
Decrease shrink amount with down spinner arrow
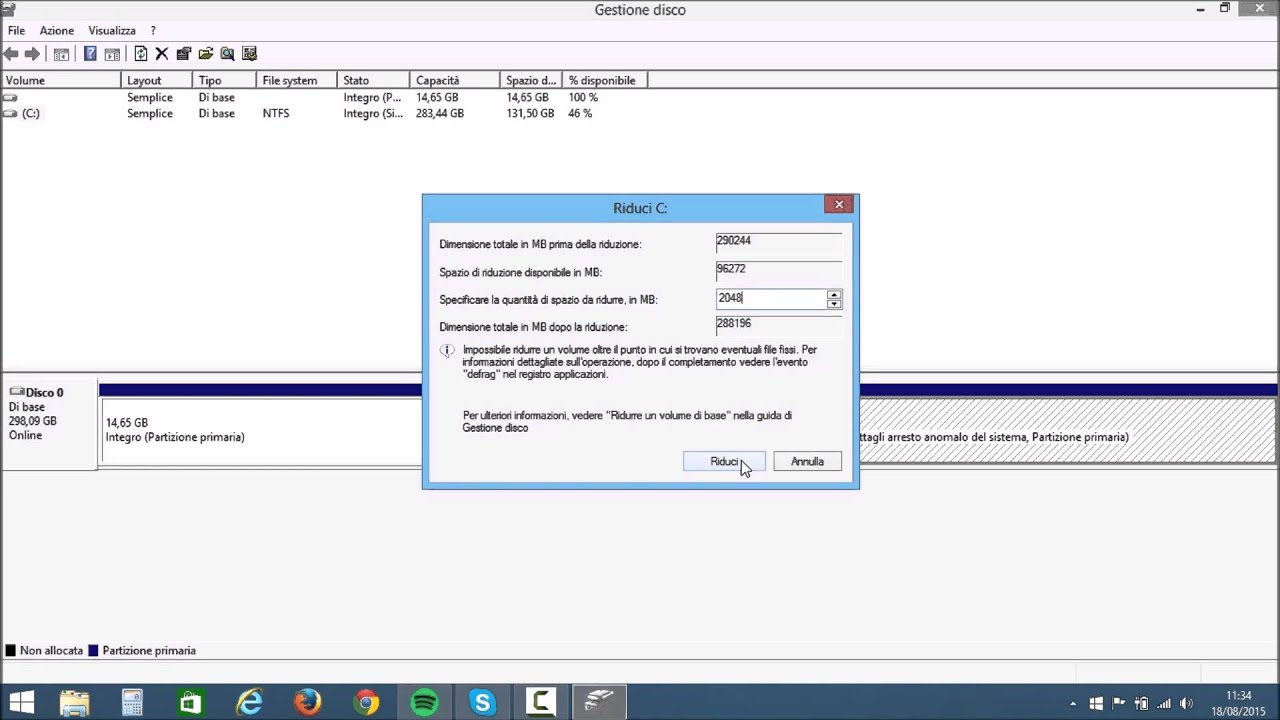click(x=834, y=303)
